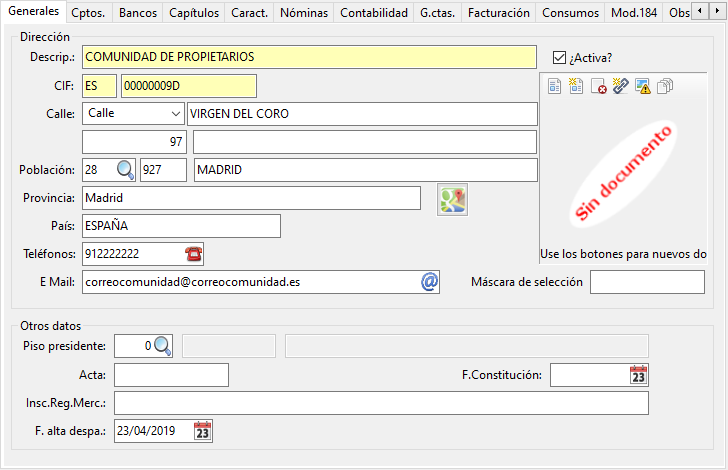Open the F. alta despa. calendar
The width and height of the screenshot is (728, 470).
[202, 431]
